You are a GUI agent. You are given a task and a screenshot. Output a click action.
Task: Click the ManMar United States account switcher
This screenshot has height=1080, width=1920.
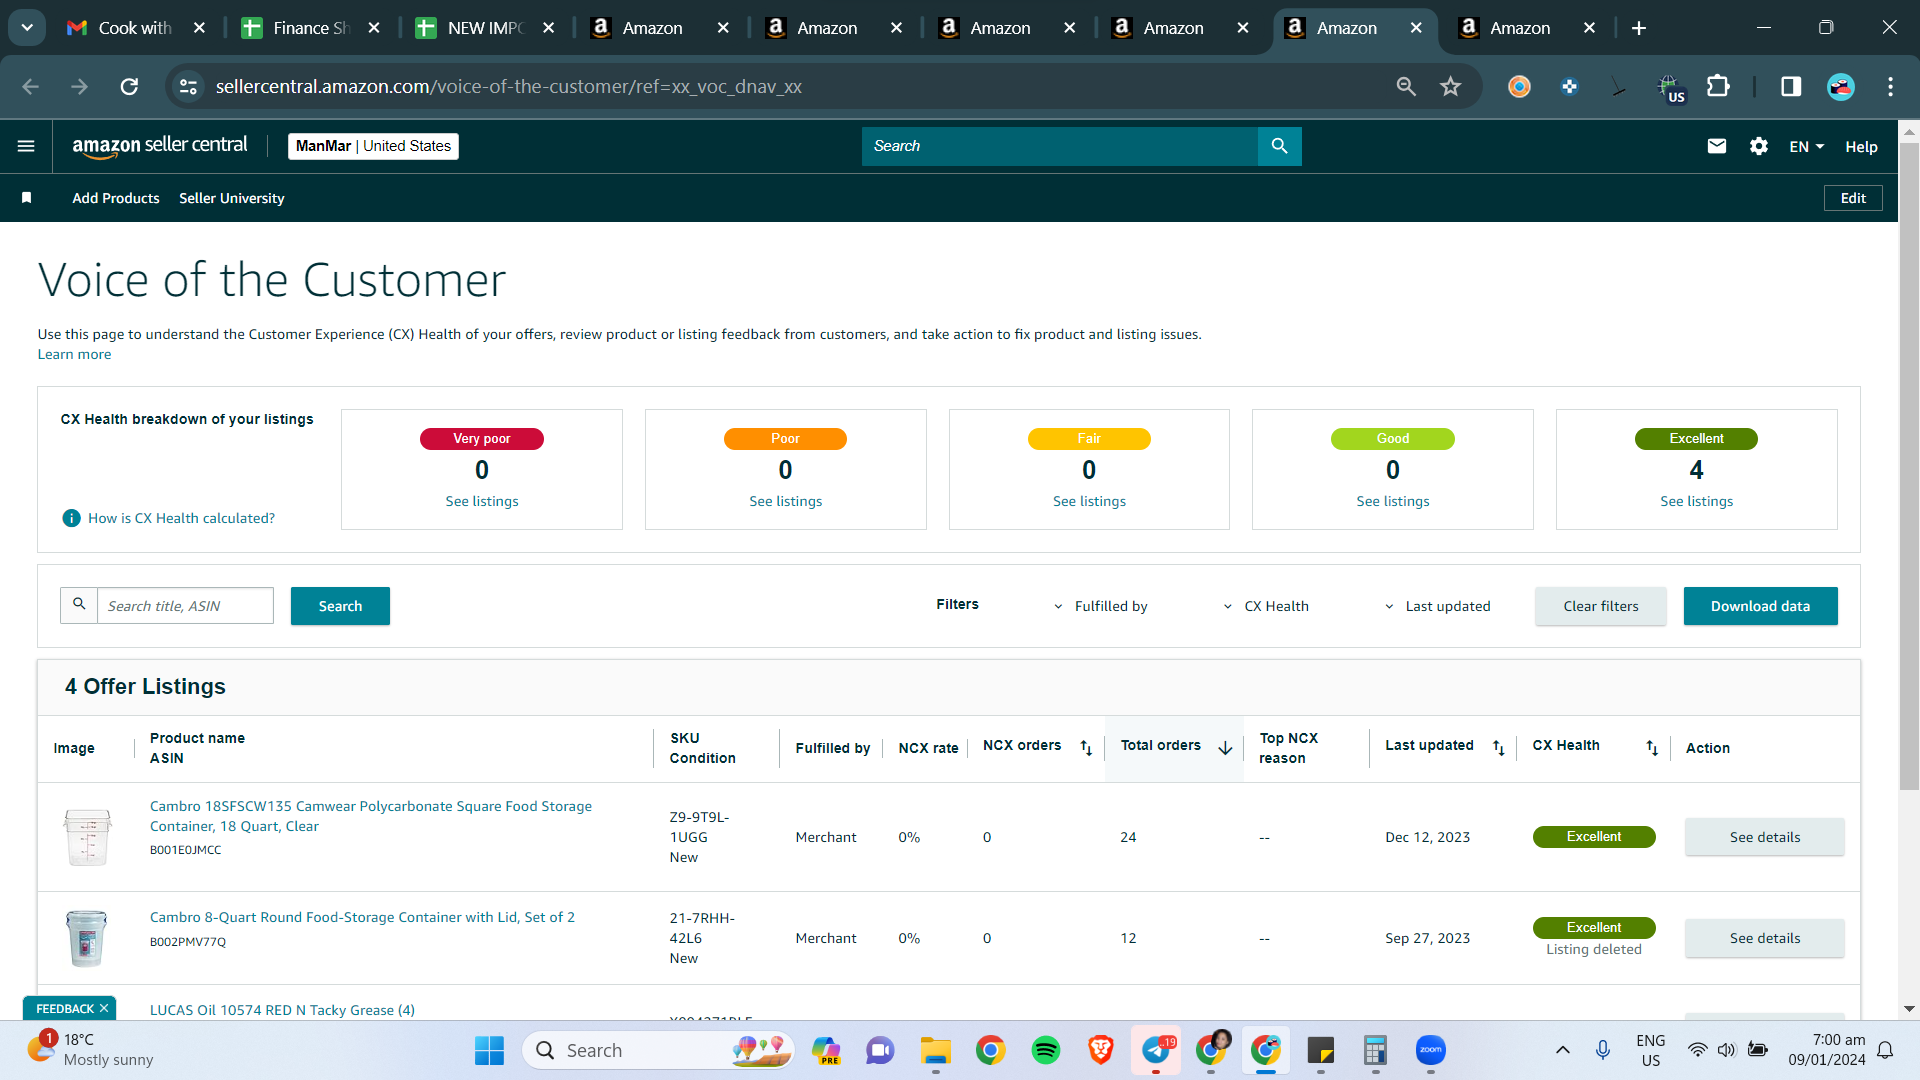[373, 146]
